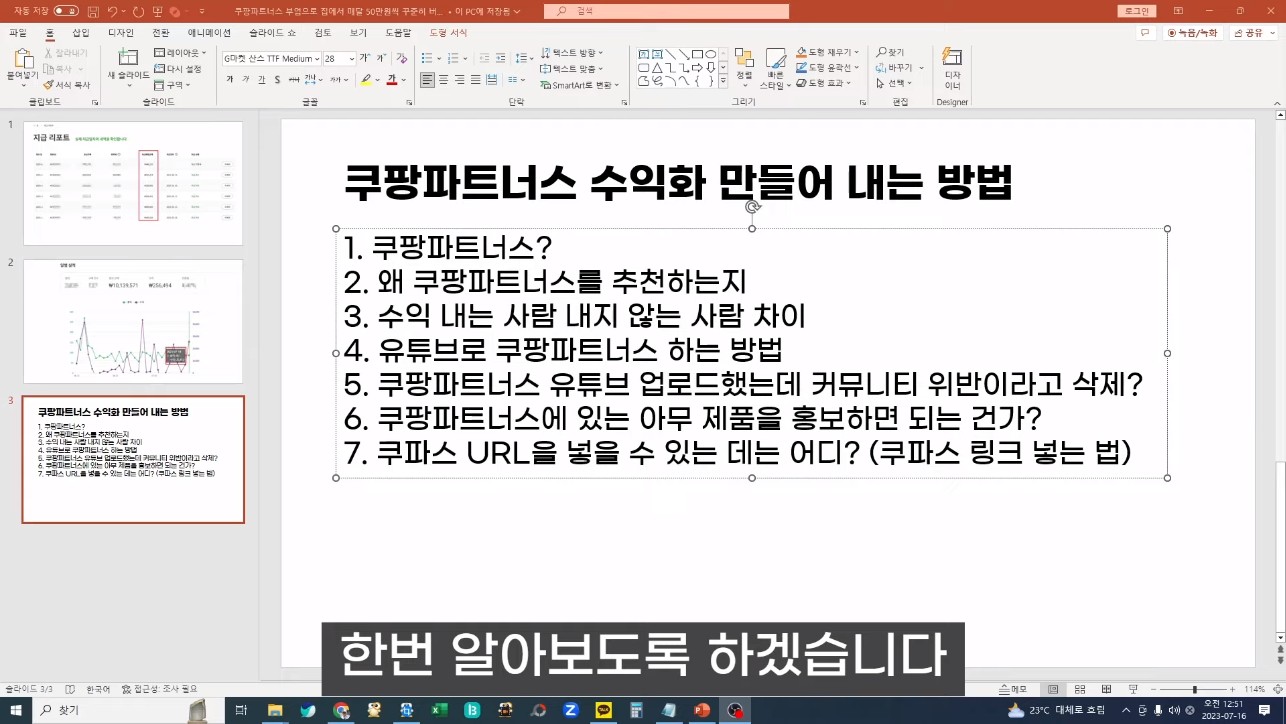Open the font name combo box
Screen dimensions: 1286x724
click(x=271, y=59)
